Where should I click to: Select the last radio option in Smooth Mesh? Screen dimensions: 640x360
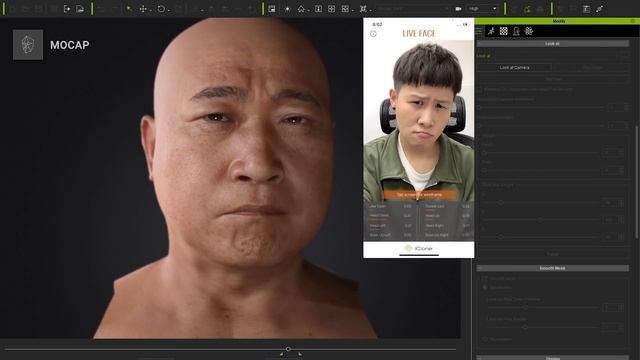[485, 339]
